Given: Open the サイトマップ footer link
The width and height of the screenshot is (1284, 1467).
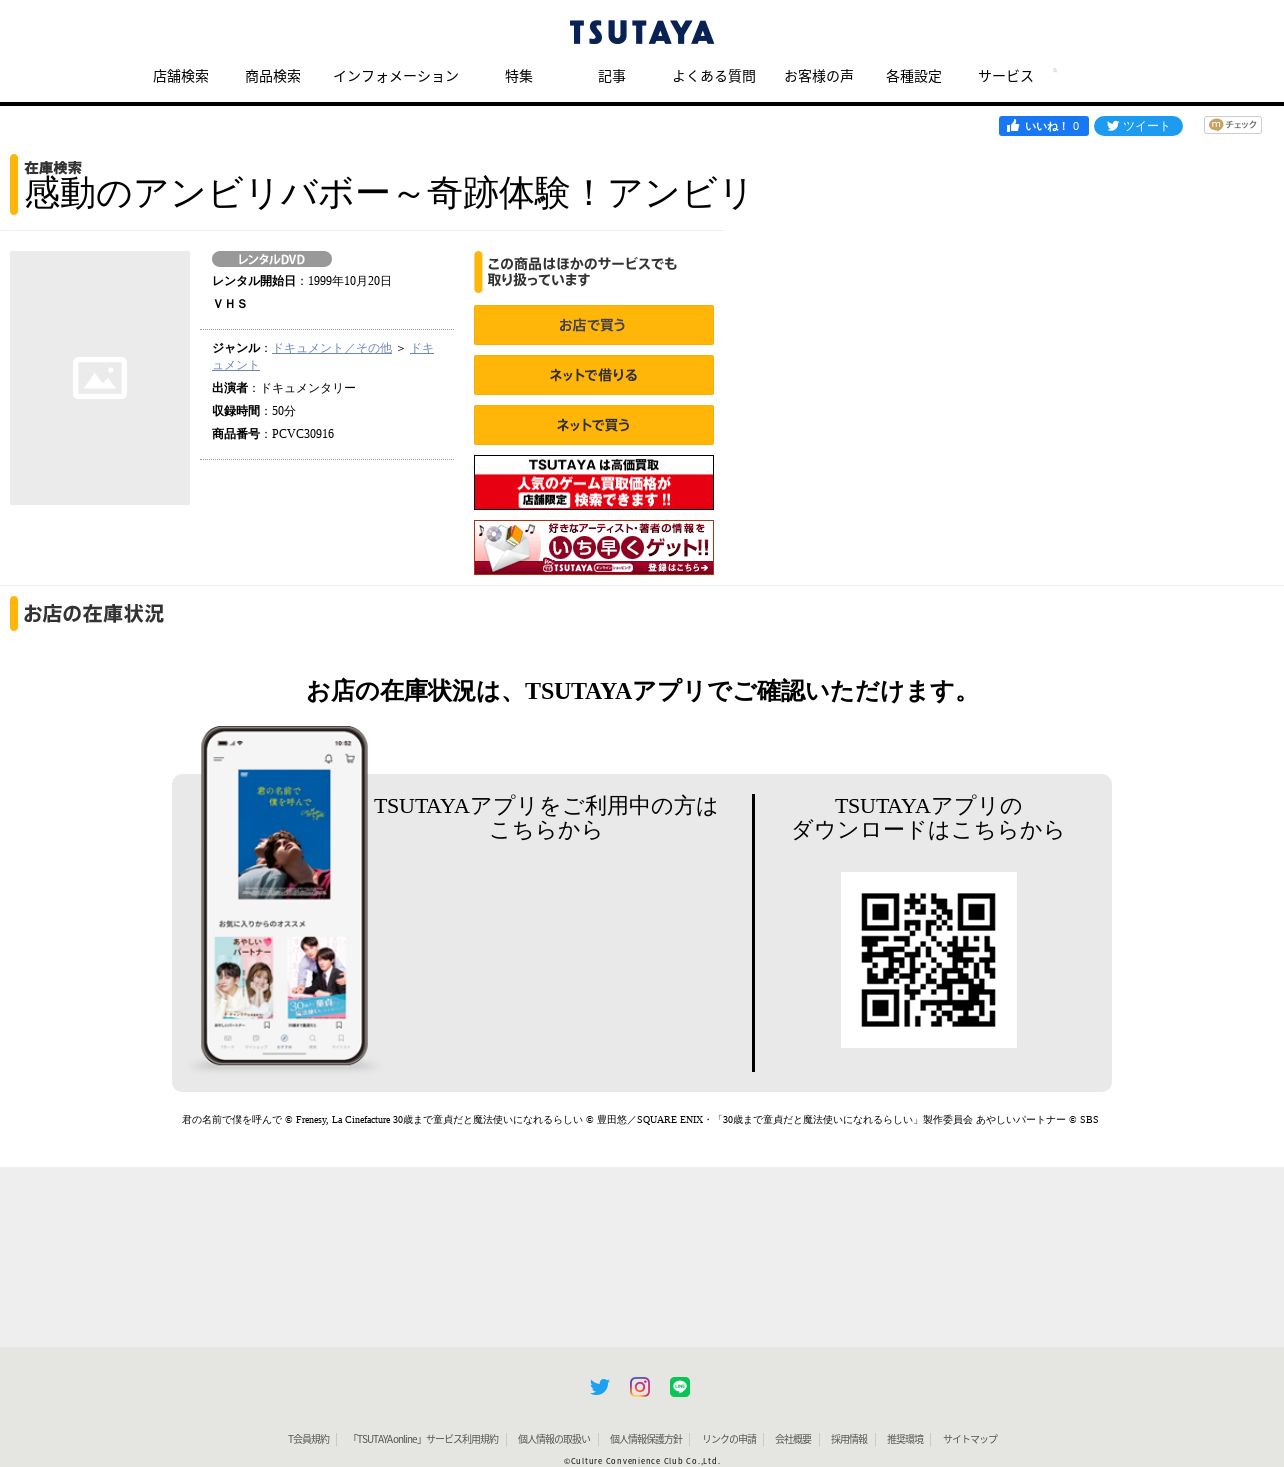Looking at the screenshot, I should click(x=970, y=1439).
